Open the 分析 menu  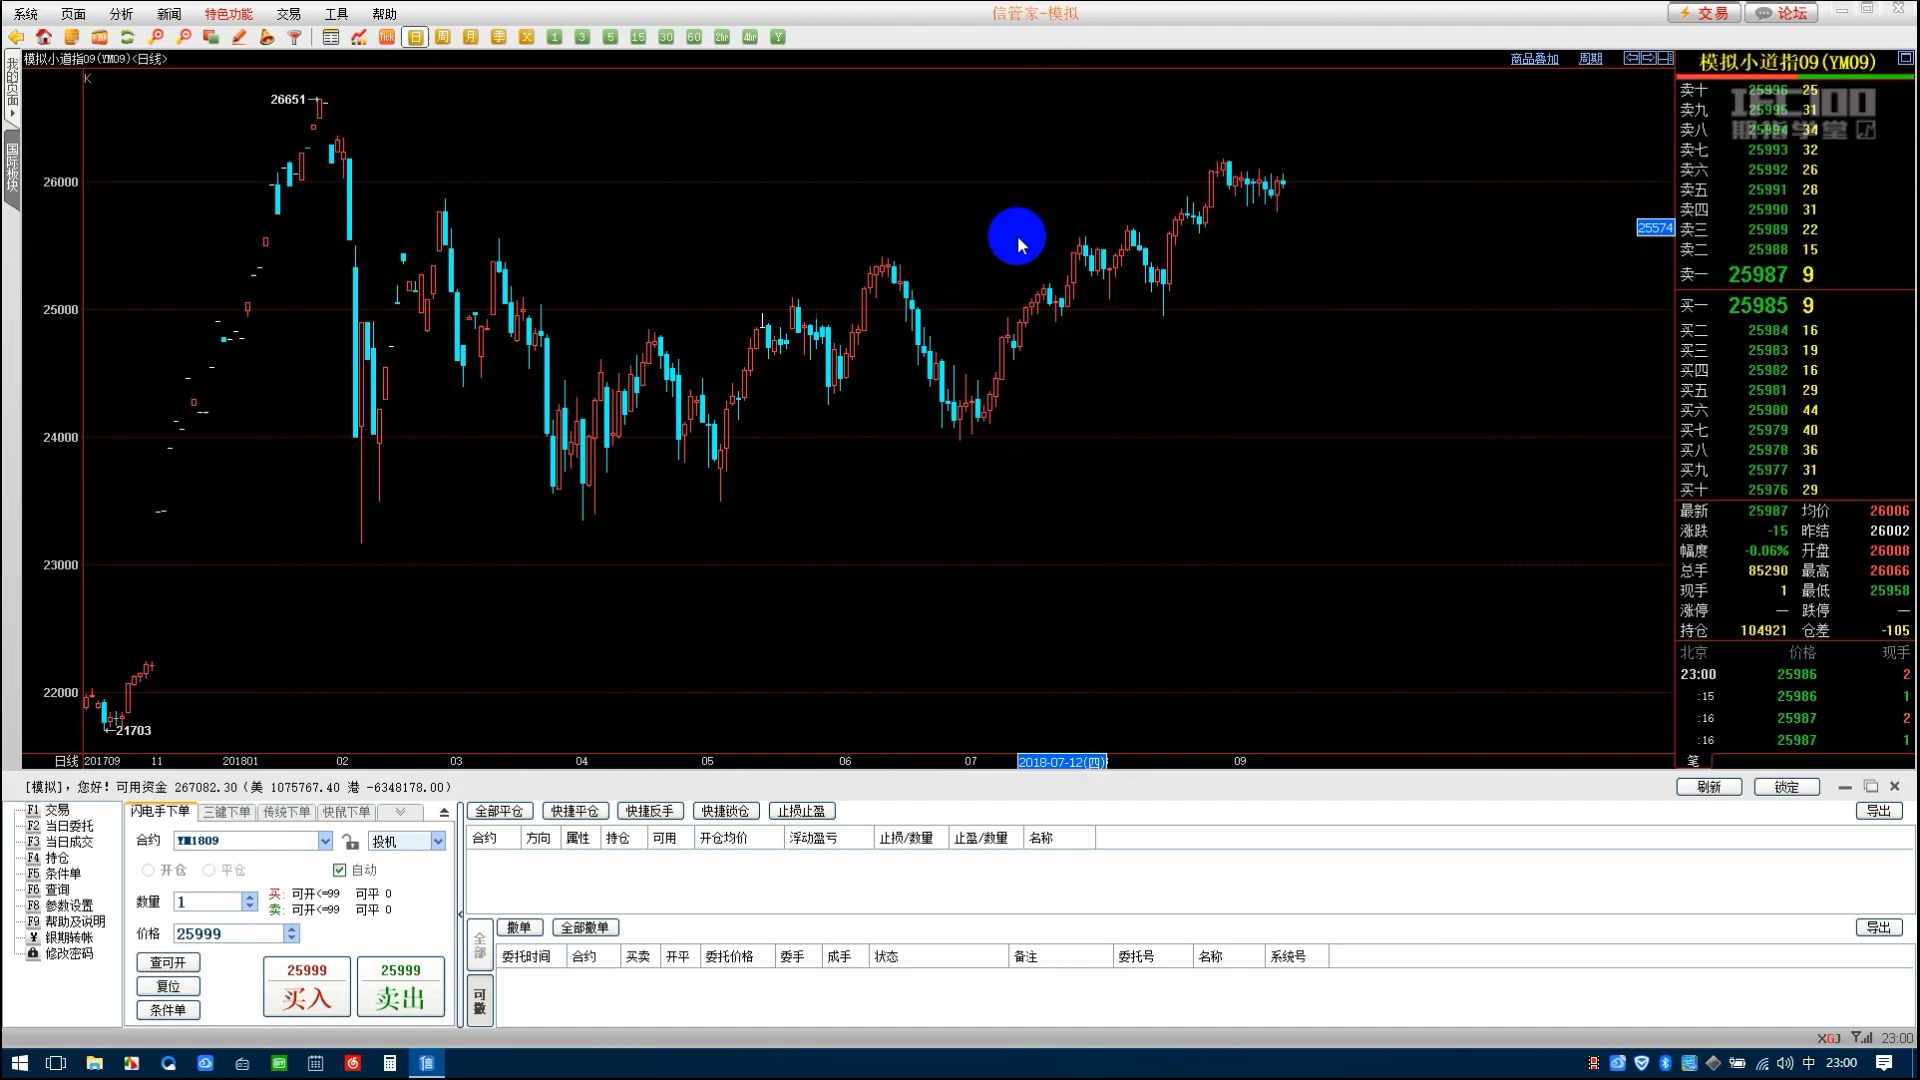click(121, 14)
